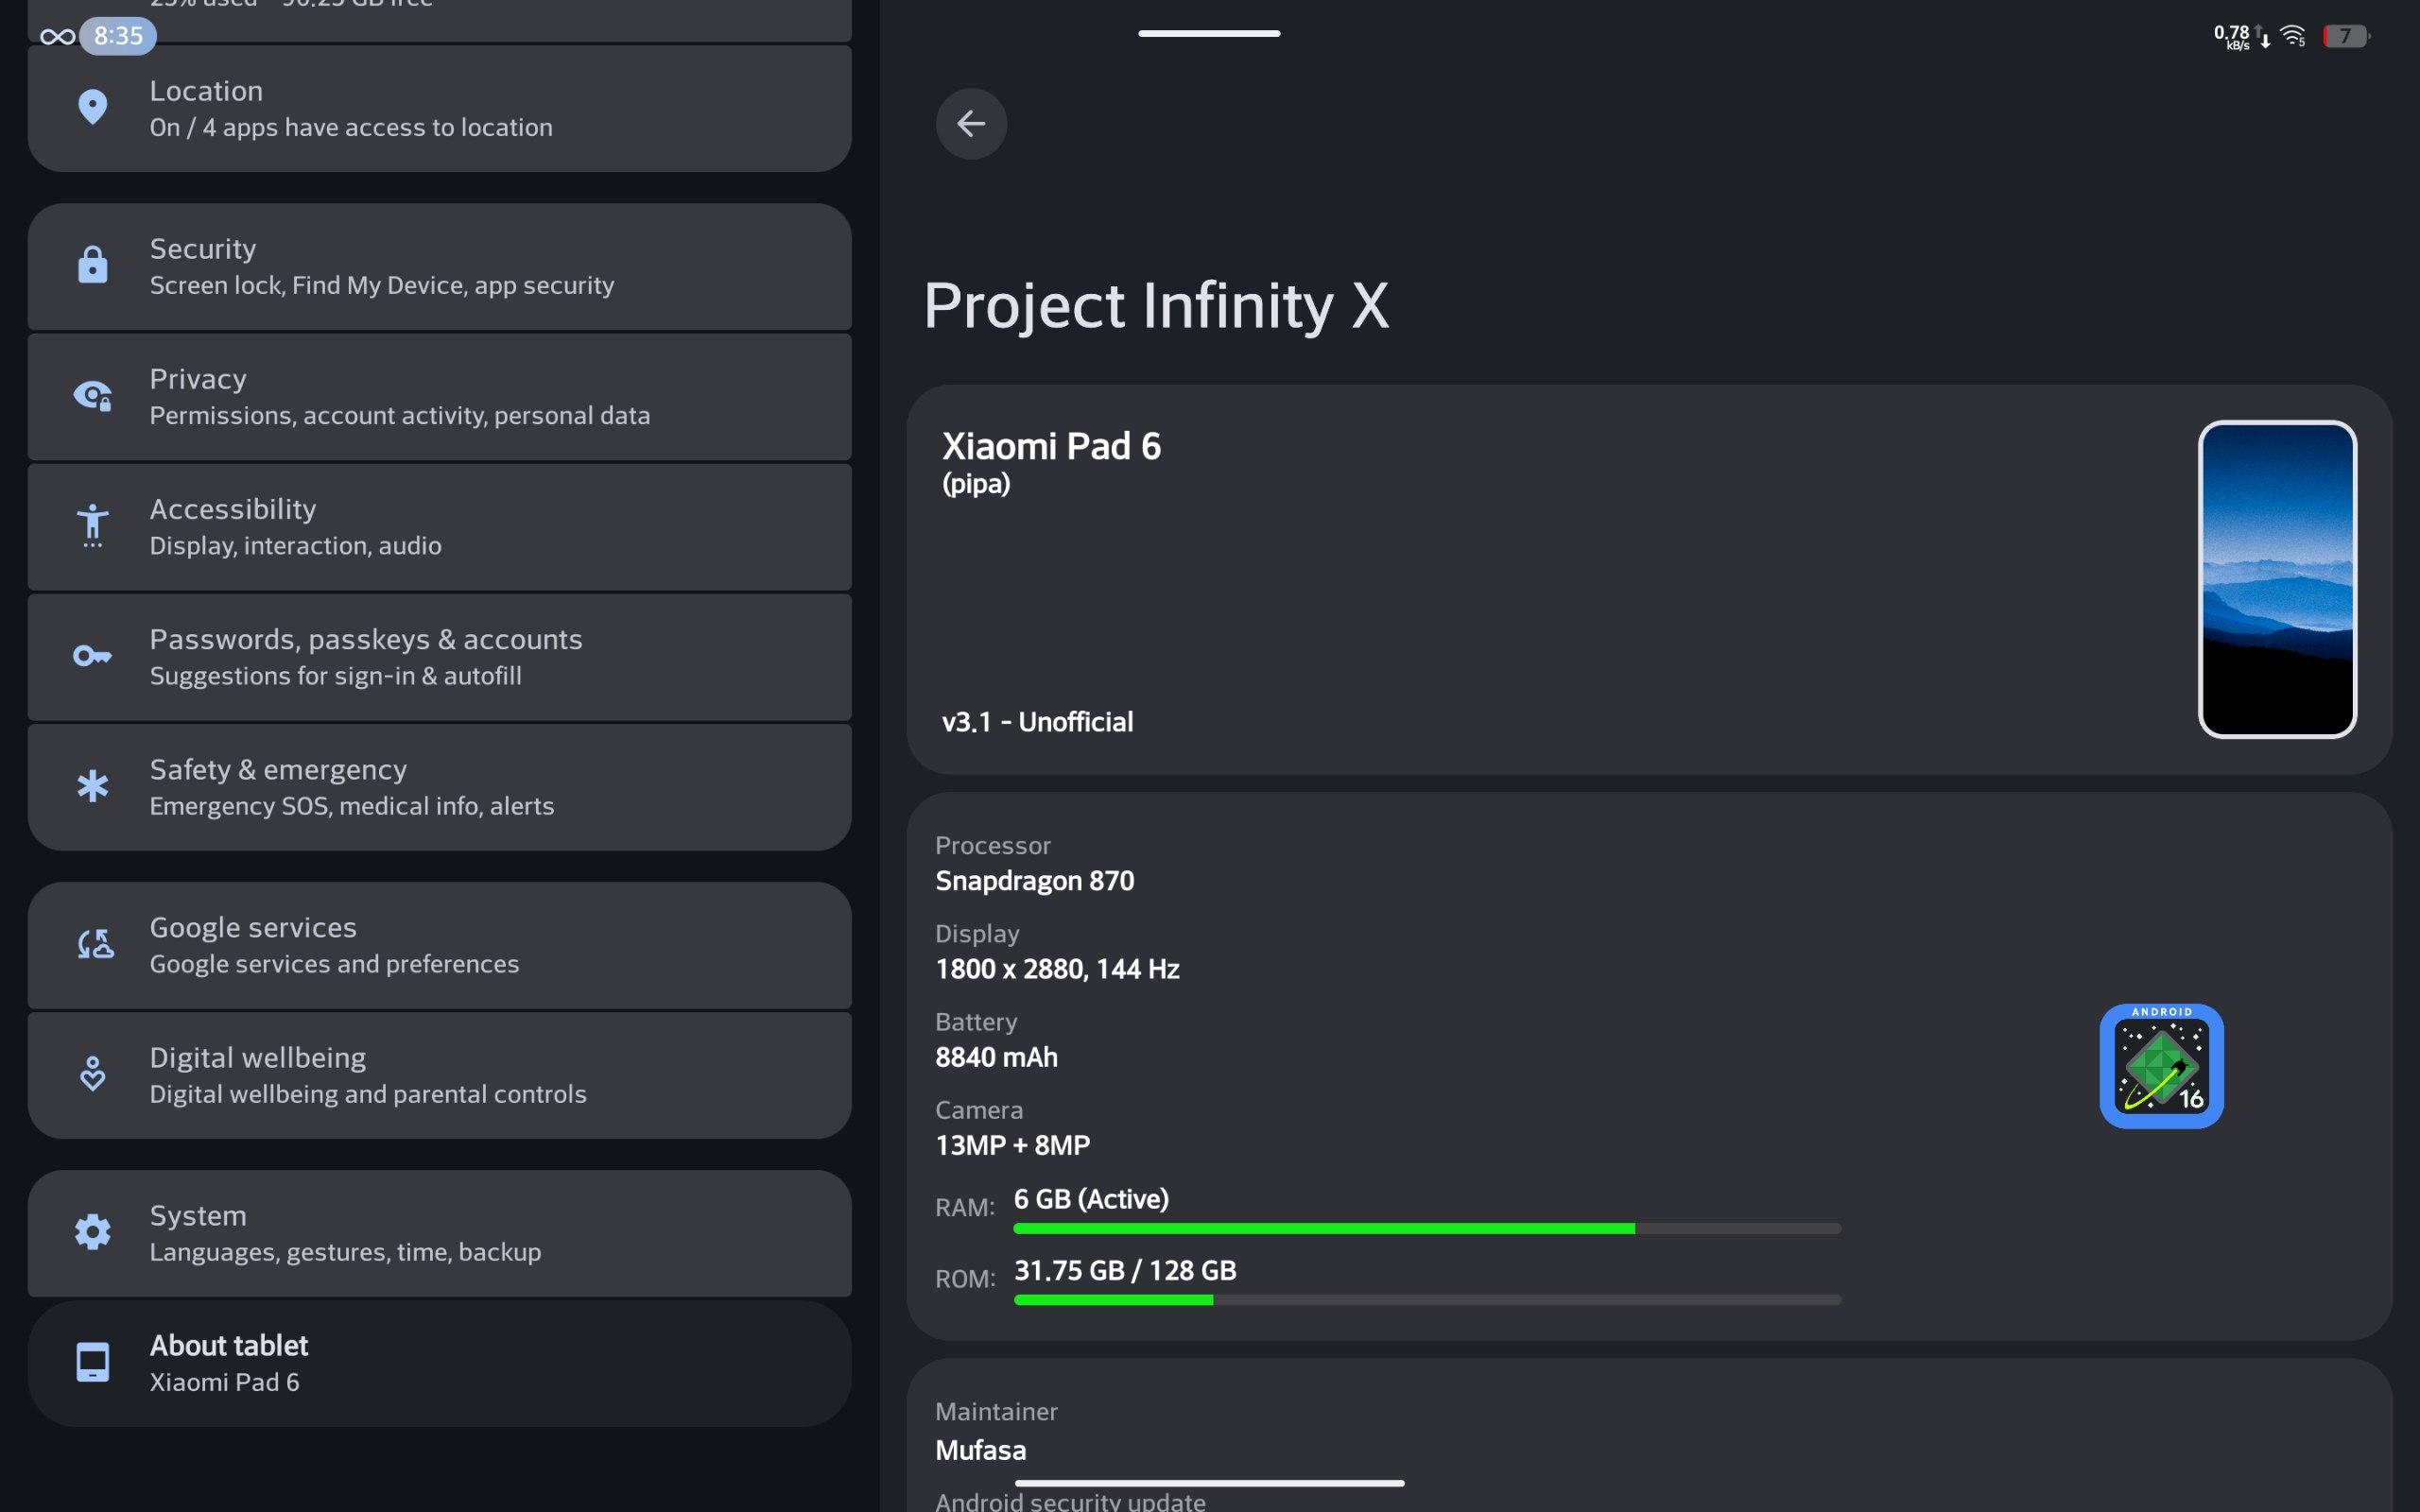Select the About tablet entry

pos(440,1363)
